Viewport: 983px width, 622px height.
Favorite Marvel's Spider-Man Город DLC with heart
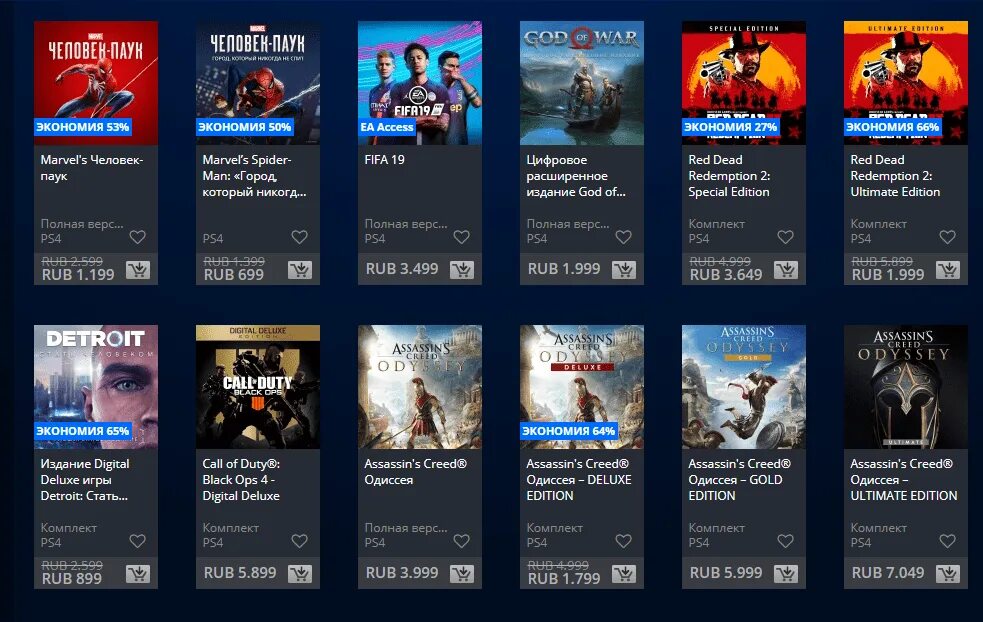click(300, 237)
